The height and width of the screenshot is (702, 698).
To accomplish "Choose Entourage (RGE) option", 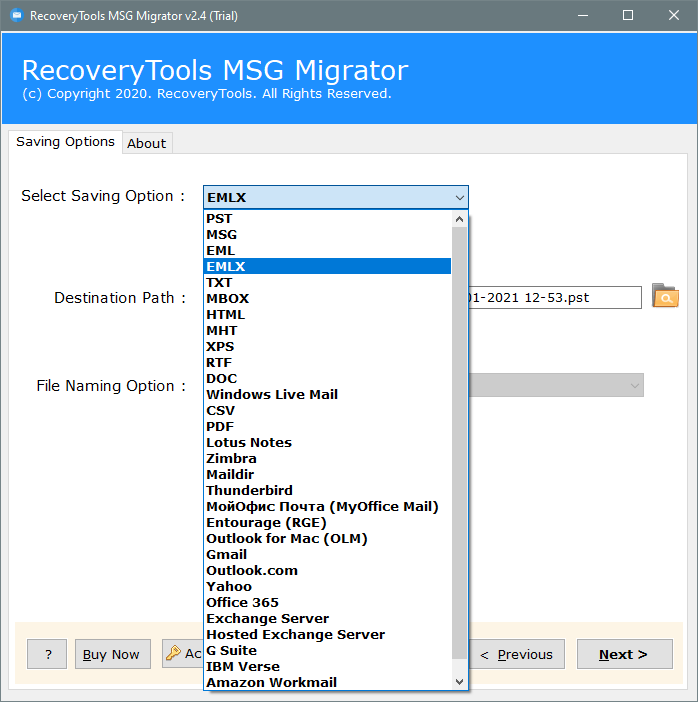I will pos(327,522).
